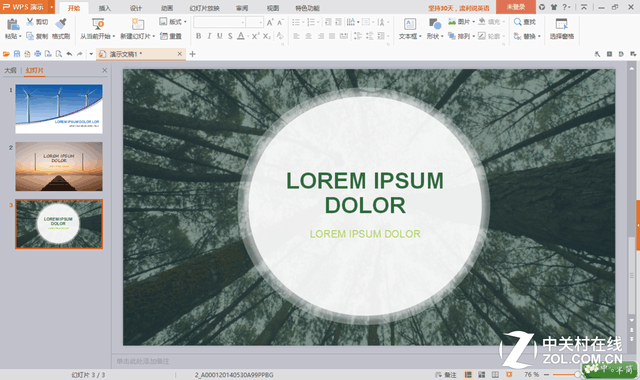Toggle Italic formatting button

pyautogui.click(x=209, y=36)
